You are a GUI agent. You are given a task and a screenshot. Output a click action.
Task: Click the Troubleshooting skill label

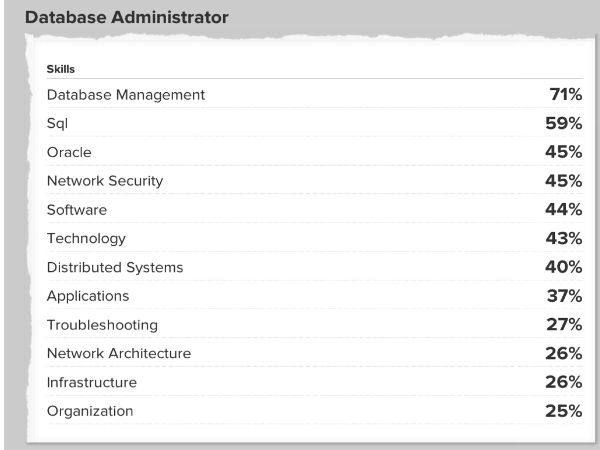(101, 325)
